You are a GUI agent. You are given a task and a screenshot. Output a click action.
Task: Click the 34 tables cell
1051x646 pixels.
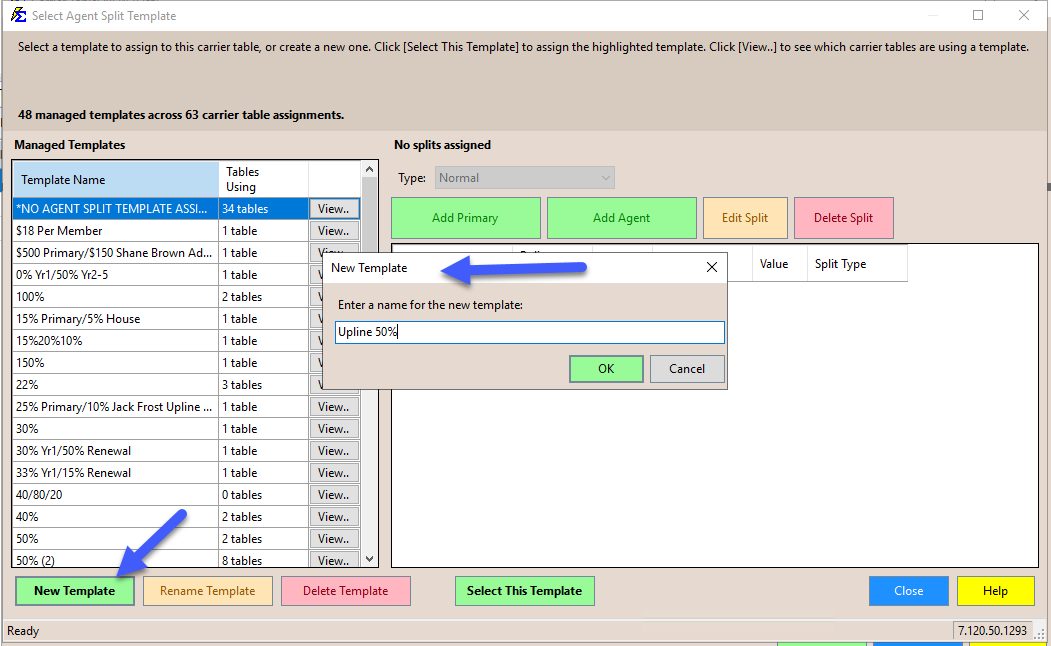click(x=263, y=208)
